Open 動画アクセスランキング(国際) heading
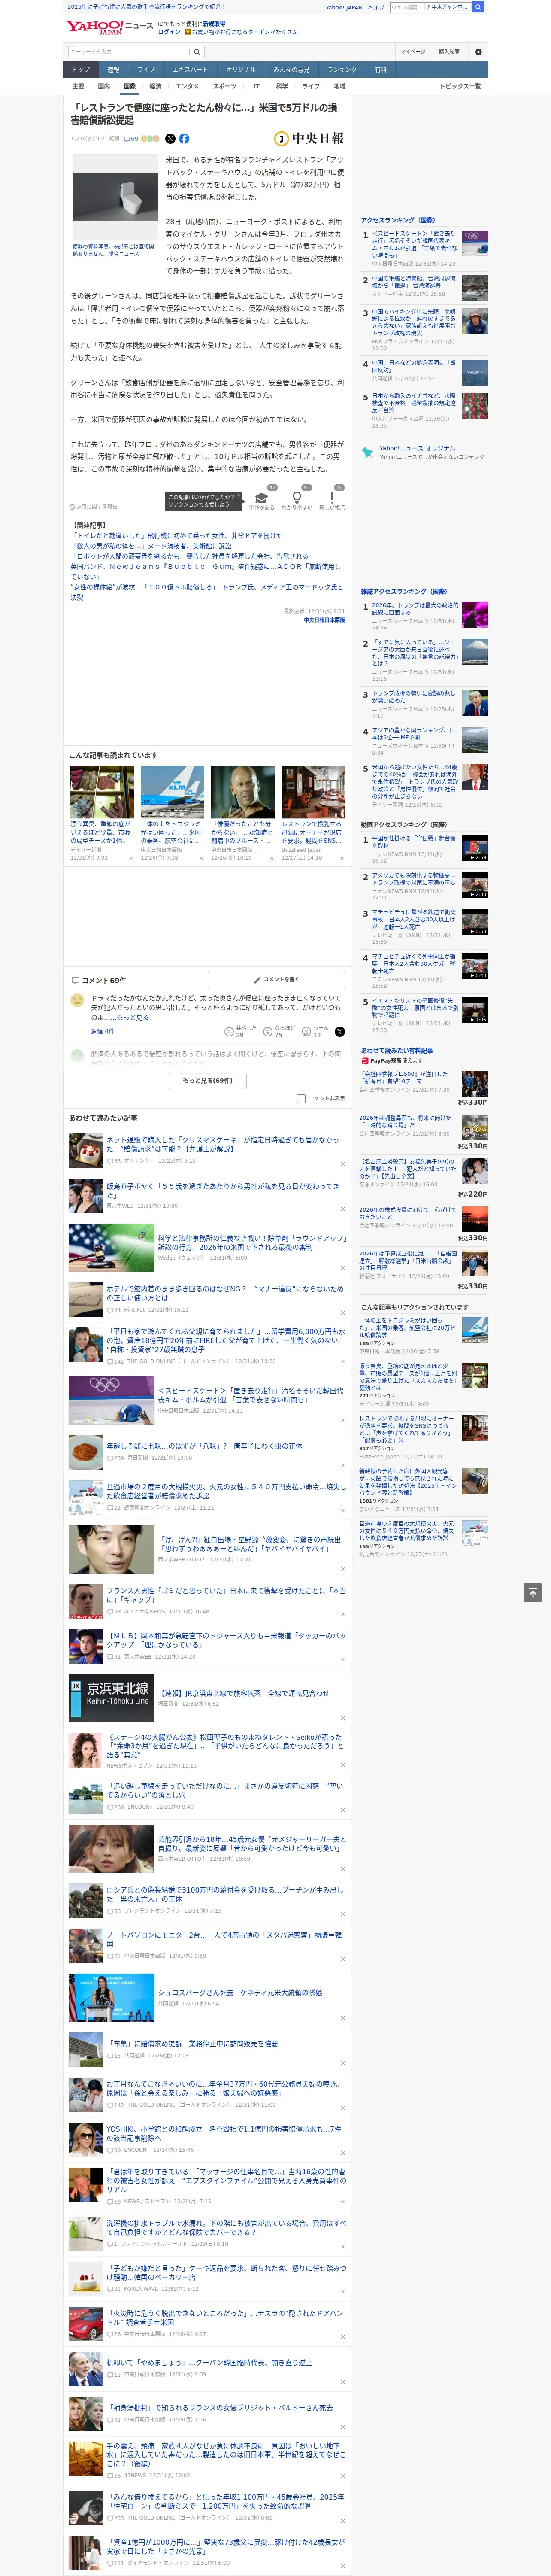 pyautogui.click(x=404, y=825)
